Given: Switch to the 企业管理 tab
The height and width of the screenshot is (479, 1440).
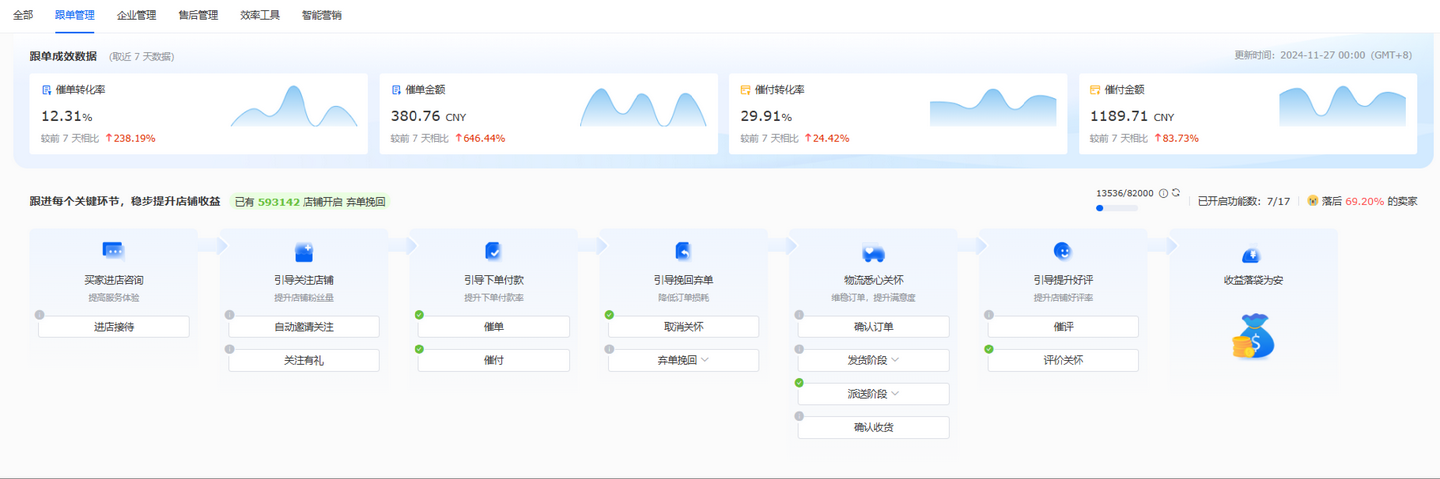Looking at the screenshot, I should tap(136, 15).
